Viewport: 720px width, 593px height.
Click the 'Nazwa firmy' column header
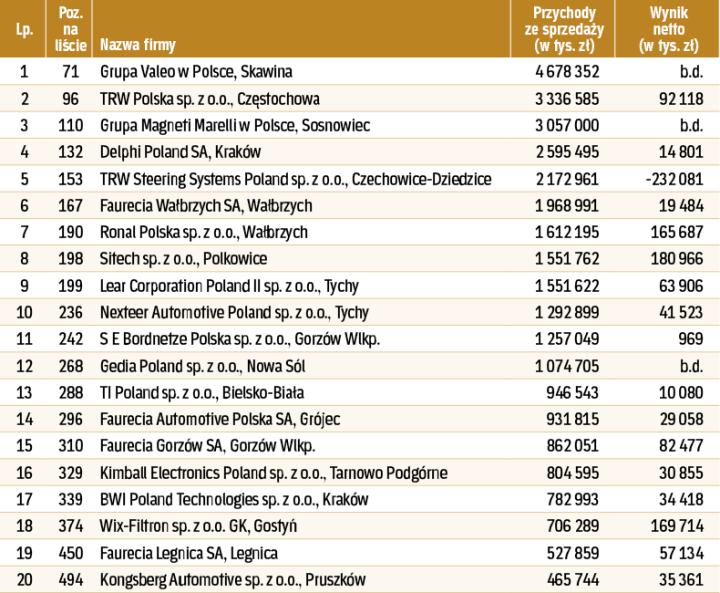pos(136,45)
